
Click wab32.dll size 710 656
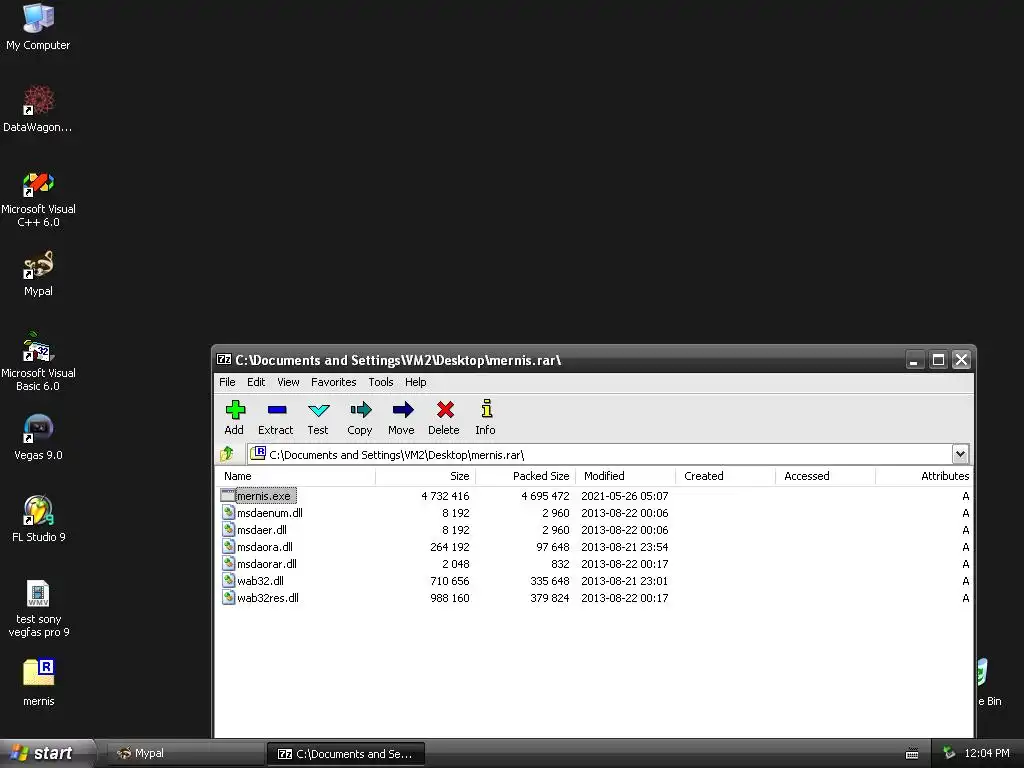coord(450,581)
